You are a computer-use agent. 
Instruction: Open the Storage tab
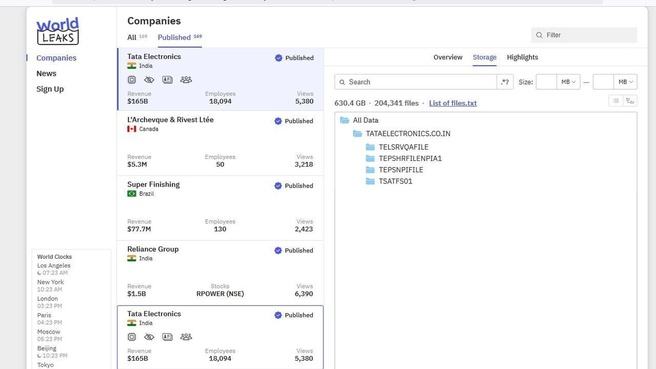pos(484,57)
